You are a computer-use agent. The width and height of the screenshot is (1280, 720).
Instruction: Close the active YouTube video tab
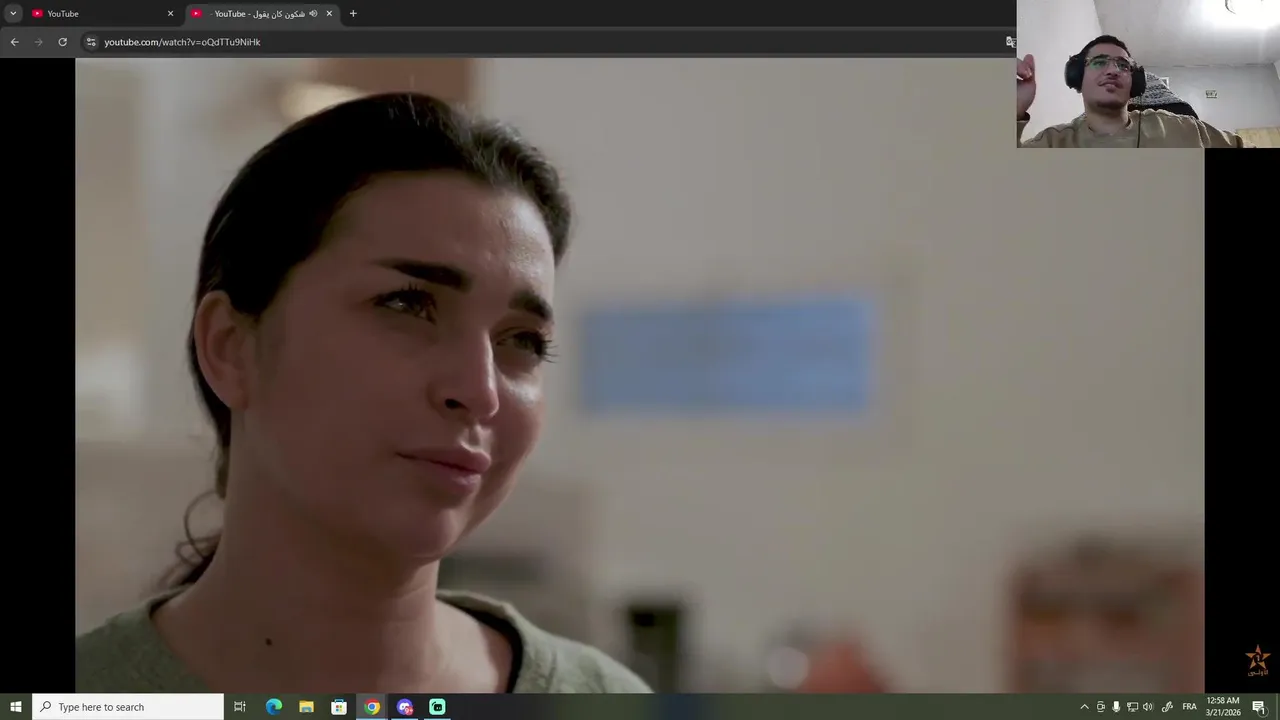pos(329,14)
